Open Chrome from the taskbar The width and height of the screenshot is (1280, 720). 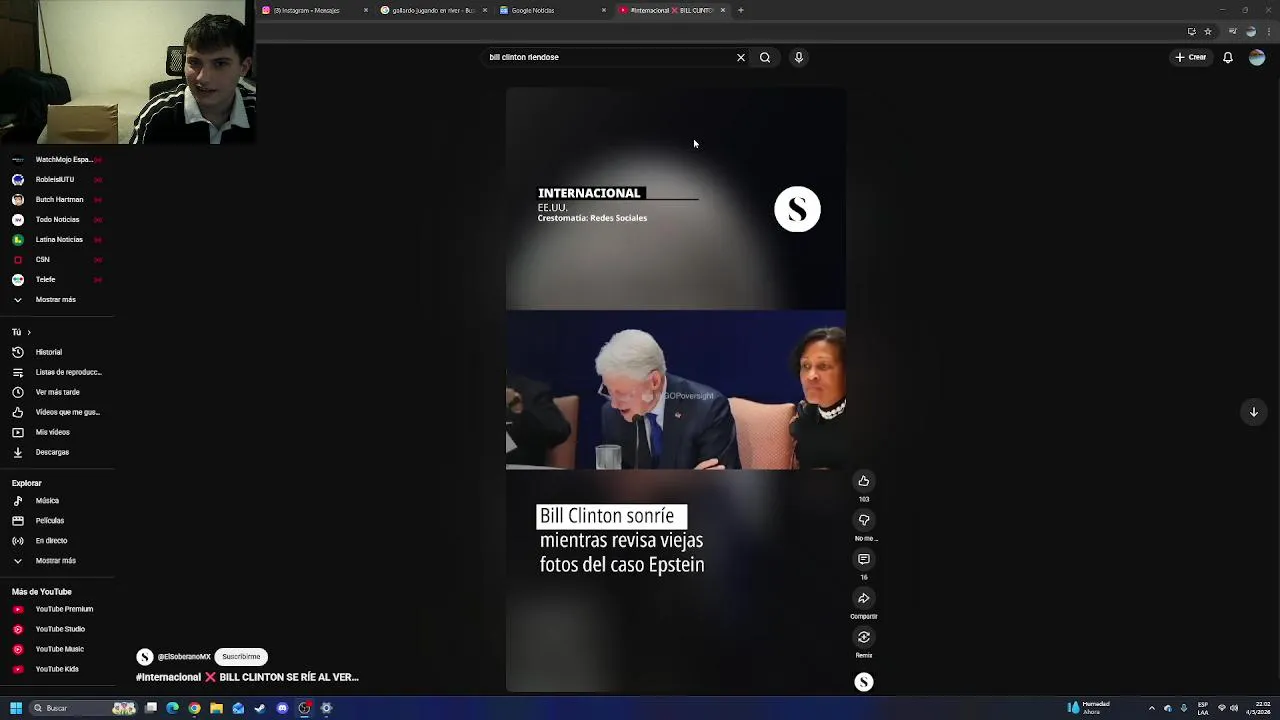(x=194, y=708)
